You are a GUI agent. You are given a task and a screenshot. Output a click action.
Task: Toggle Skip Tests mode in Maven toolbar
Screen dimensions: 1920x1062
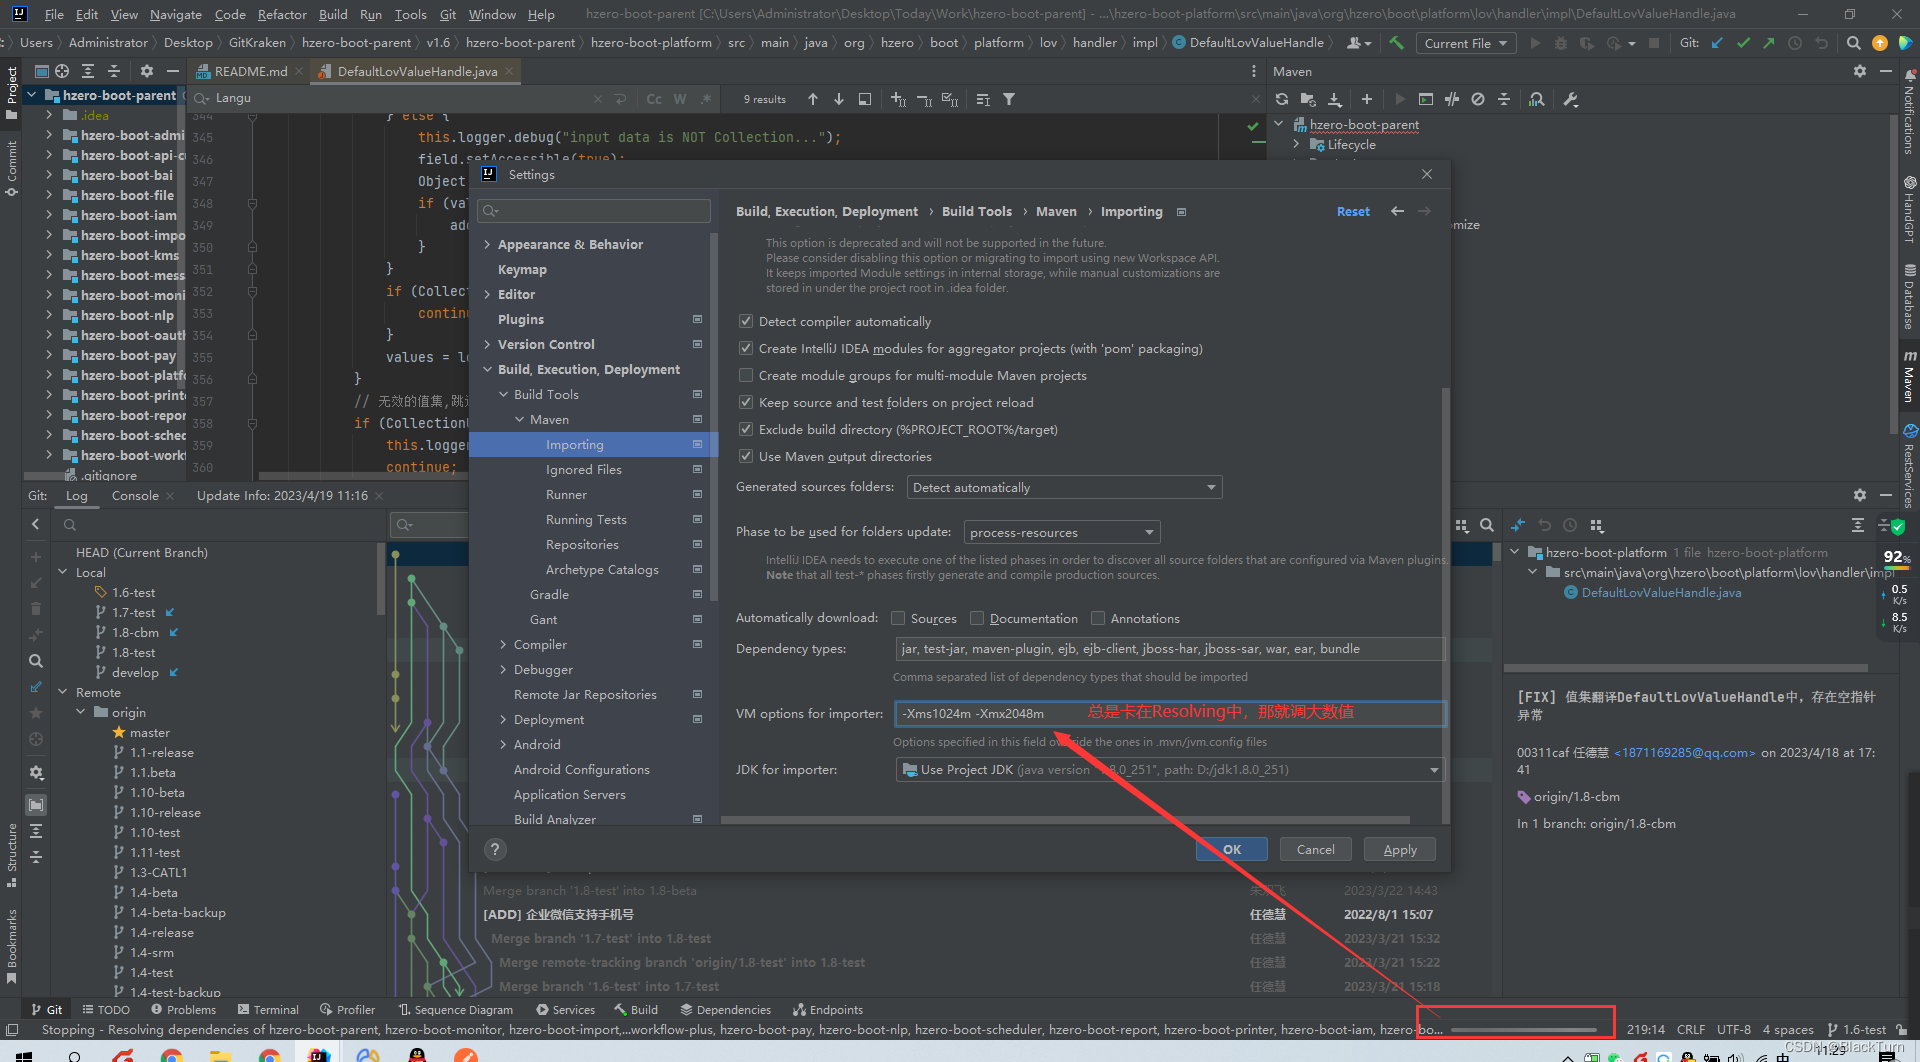pyautogui.click(x=1478, y=99)
